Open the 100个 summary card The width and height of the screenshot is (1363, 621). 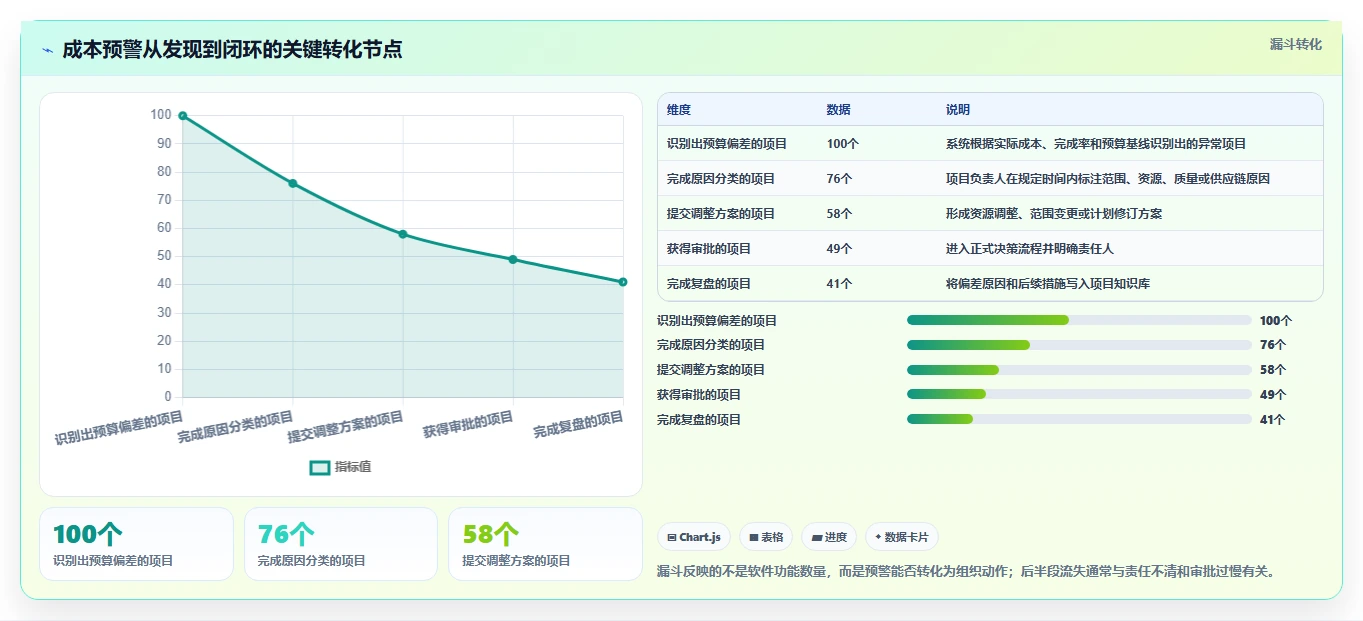click(136, 544)
